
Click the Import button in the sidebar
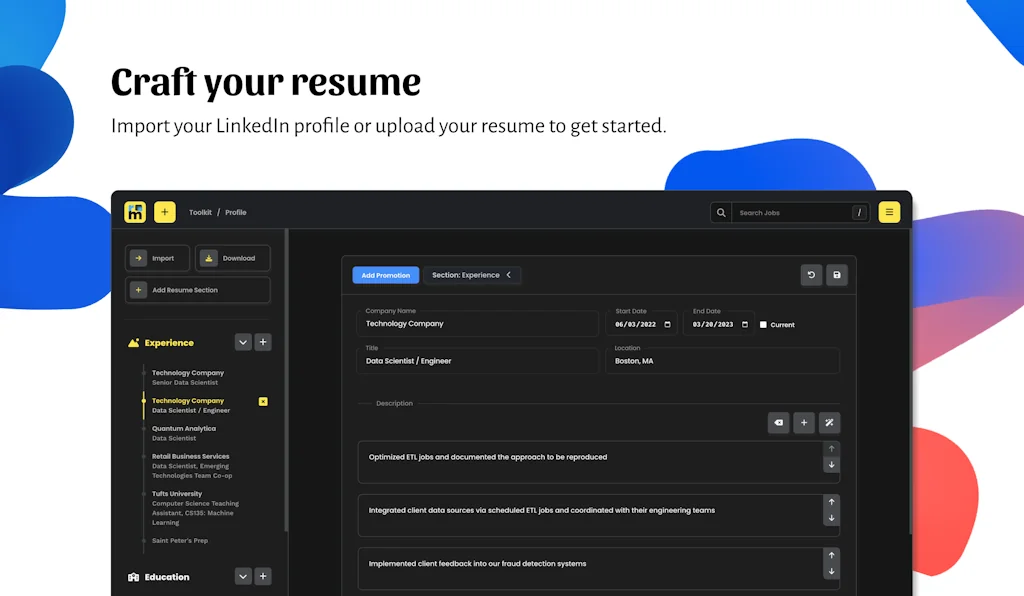156,257
